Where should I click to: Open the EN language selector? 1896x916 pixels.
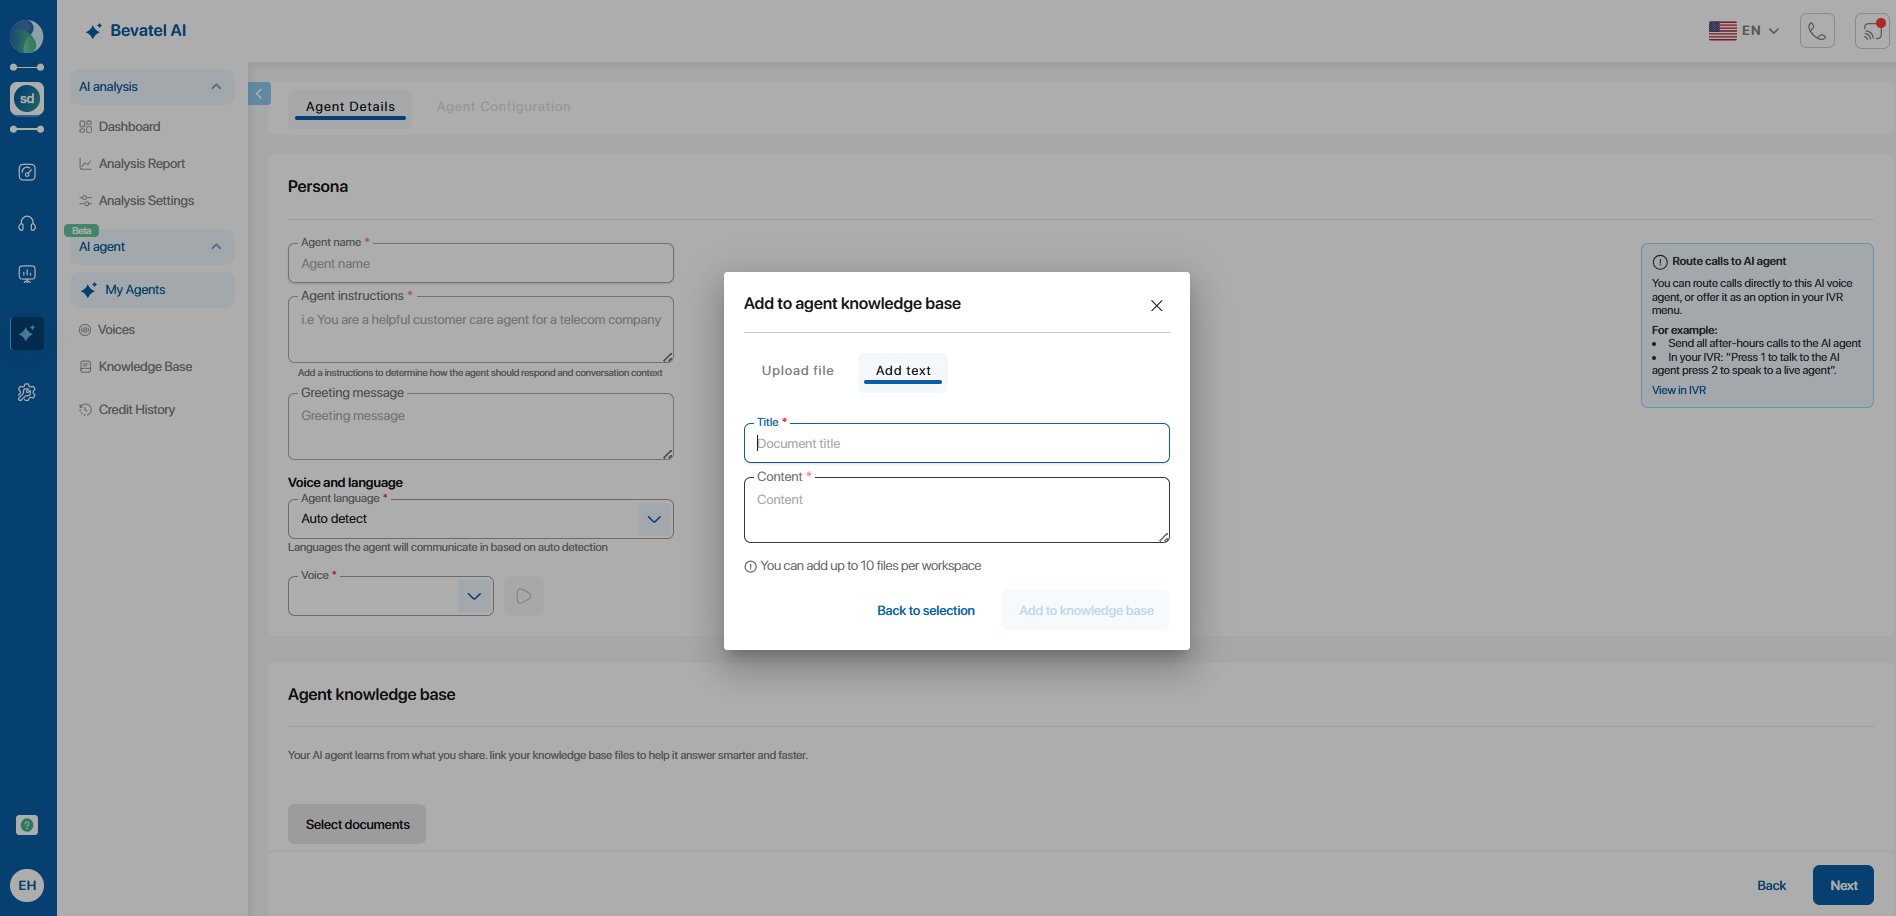point(1743,31)
